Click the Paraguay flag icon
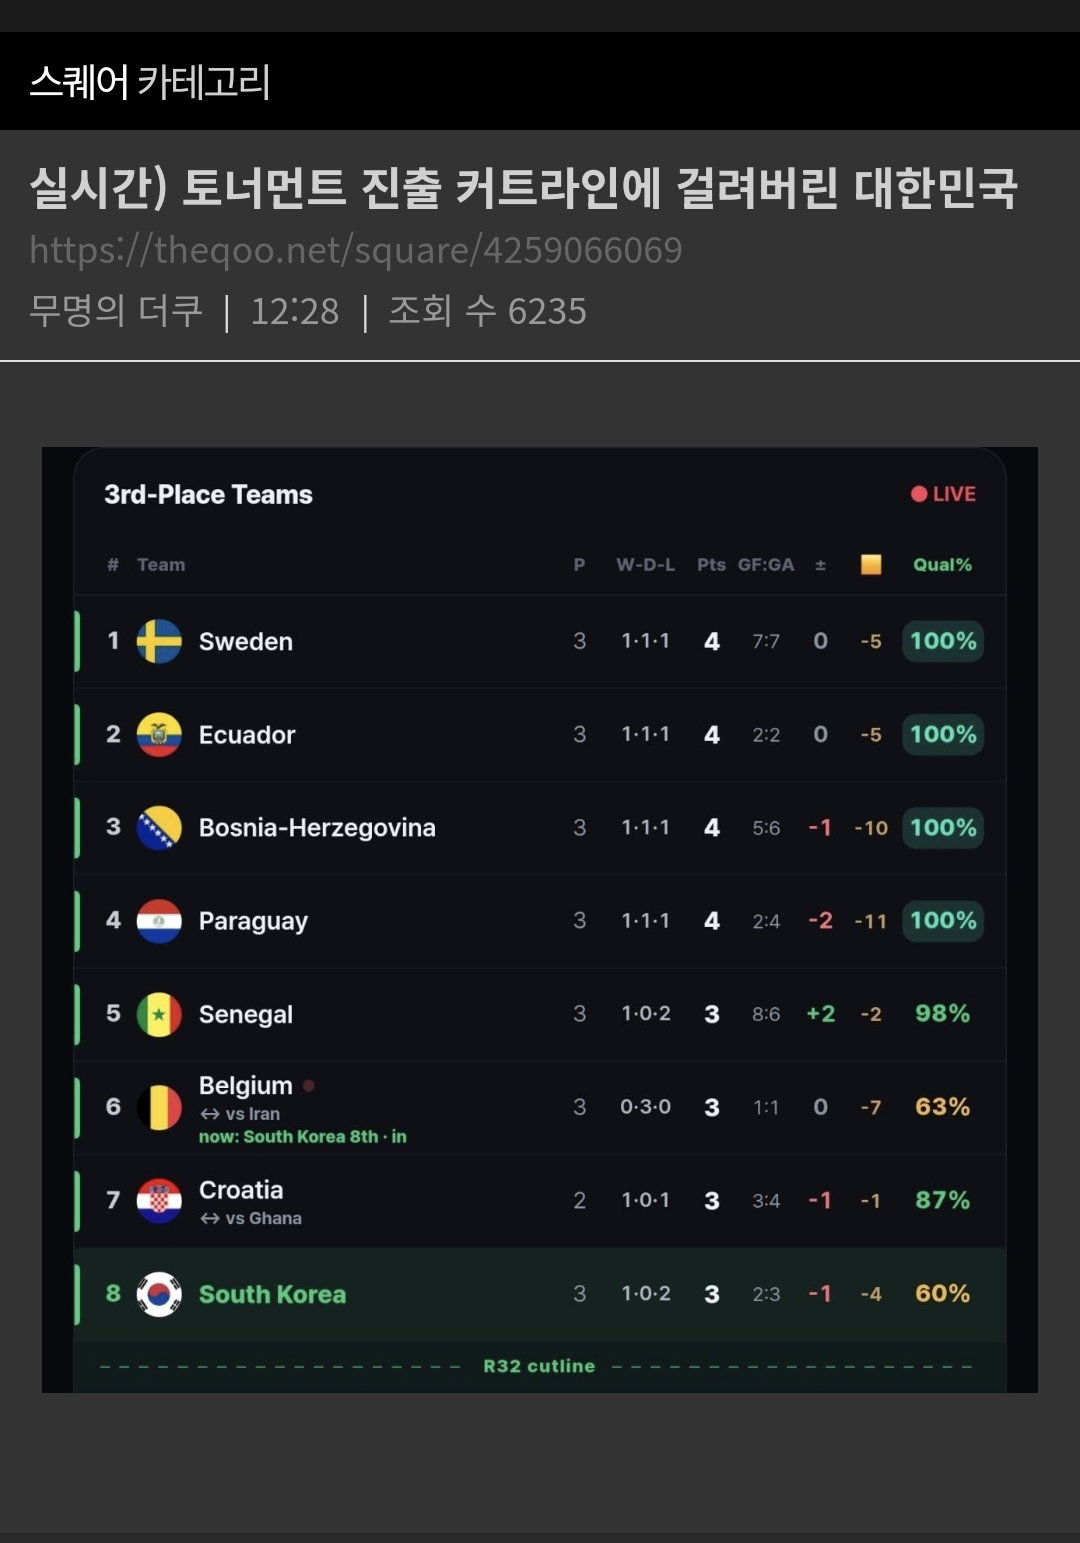The height and width of the screenshot is (1543, 1080). coord(159,921)
